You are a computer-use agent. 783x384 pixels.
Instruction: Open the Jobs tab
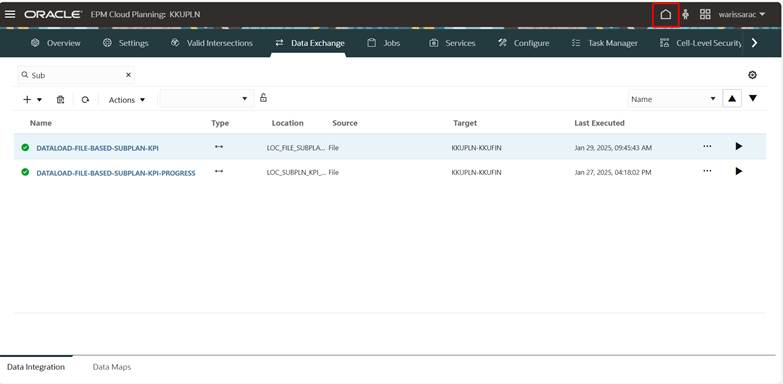[x=384, y=43]
